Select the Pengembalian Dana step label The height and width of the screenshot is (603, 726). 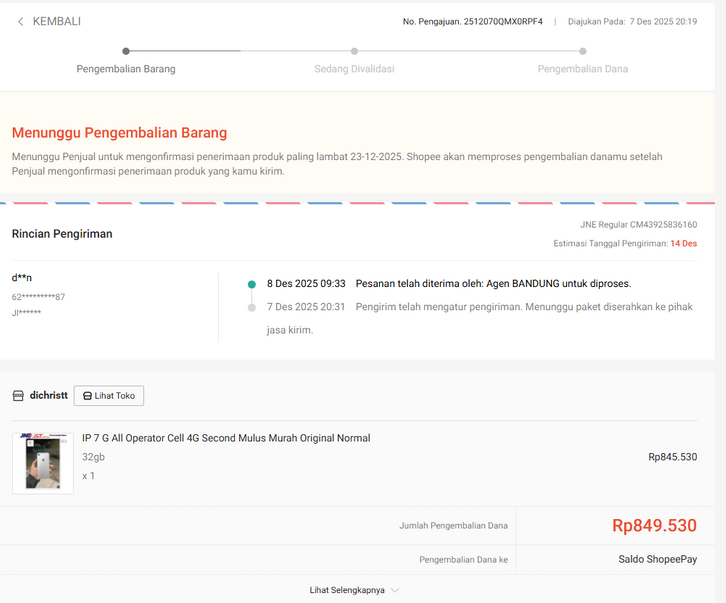point(582,69)
